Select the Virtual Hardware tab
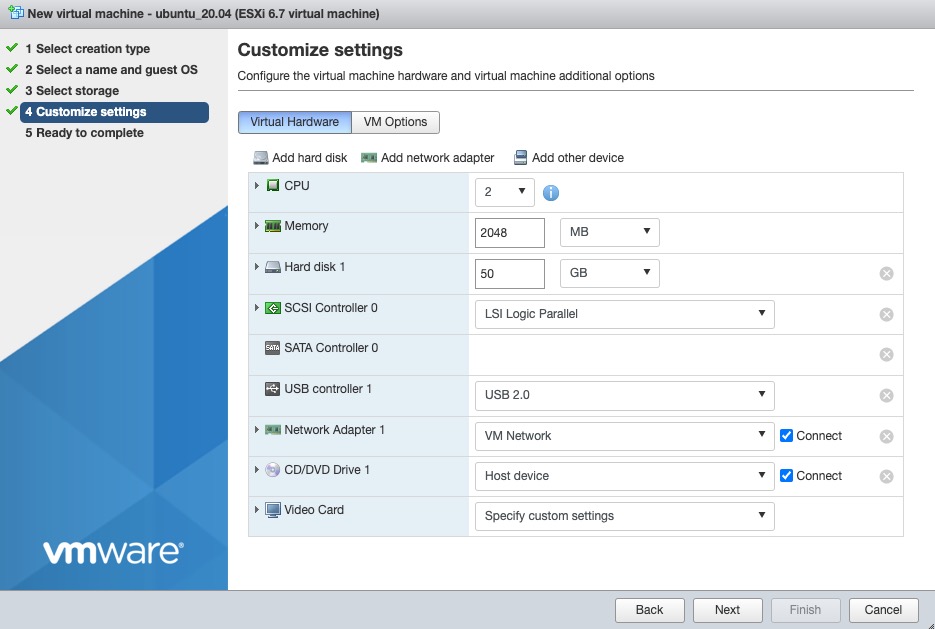Screen dimensions: 935x629 click(295, 122)
